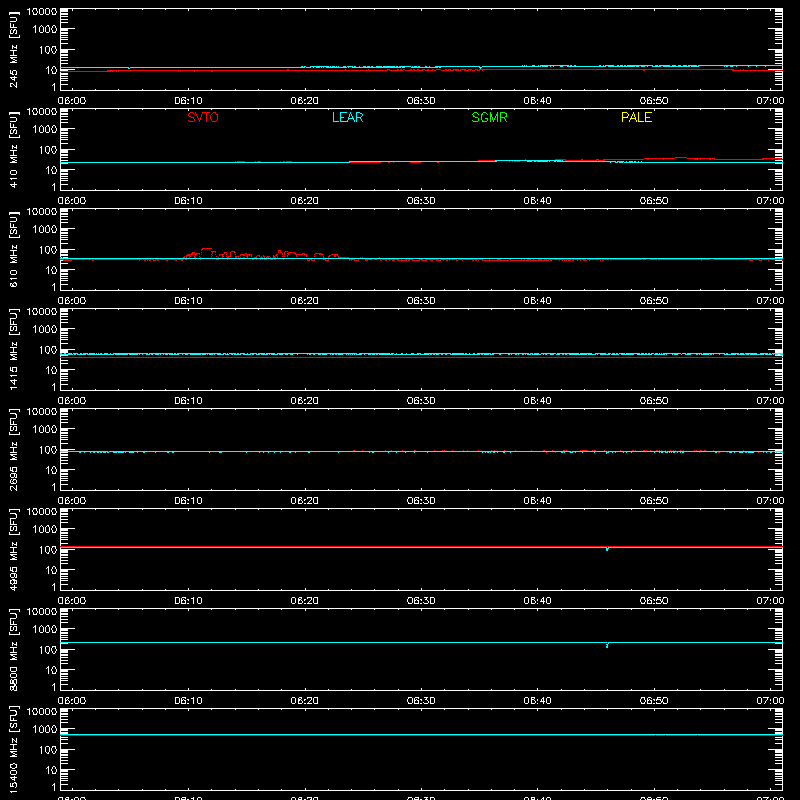Click the 06:50 time label under 610 MHz plot
The image size is (800, 800).
pos(654,301)
